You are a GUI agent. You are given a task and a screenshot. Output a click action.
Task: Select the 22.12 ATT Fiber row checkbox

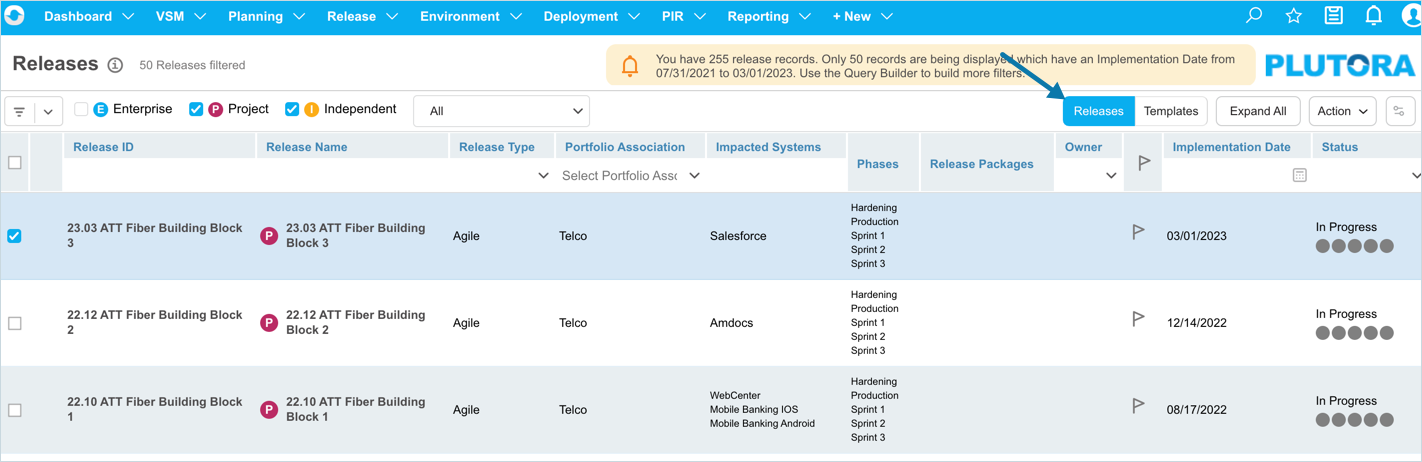coord(15,323)
